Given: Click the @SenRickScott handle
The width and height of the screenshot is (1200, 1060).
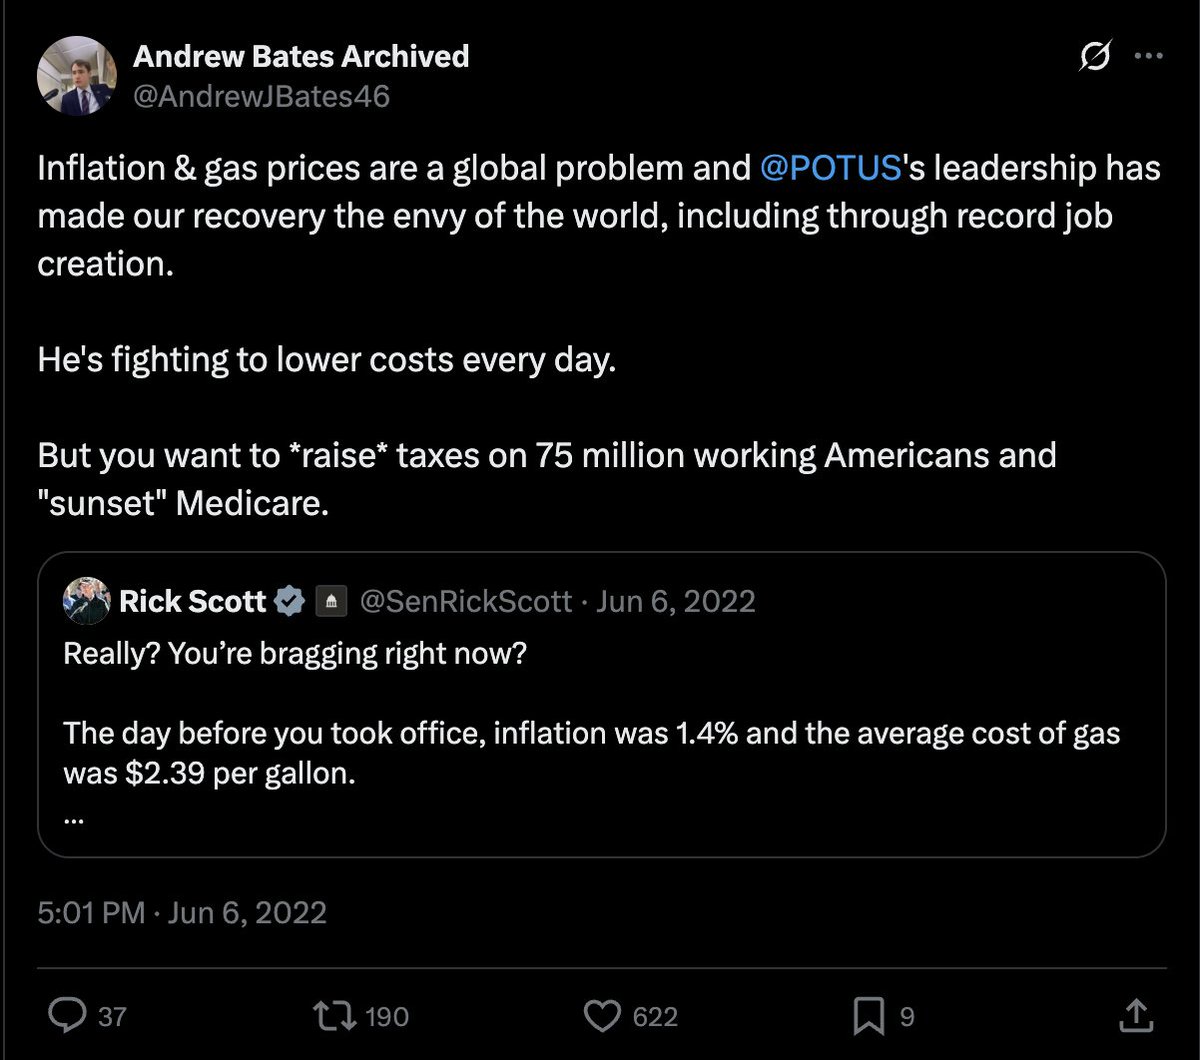Looking at the screenshot, I should click(x=465, y=601).
